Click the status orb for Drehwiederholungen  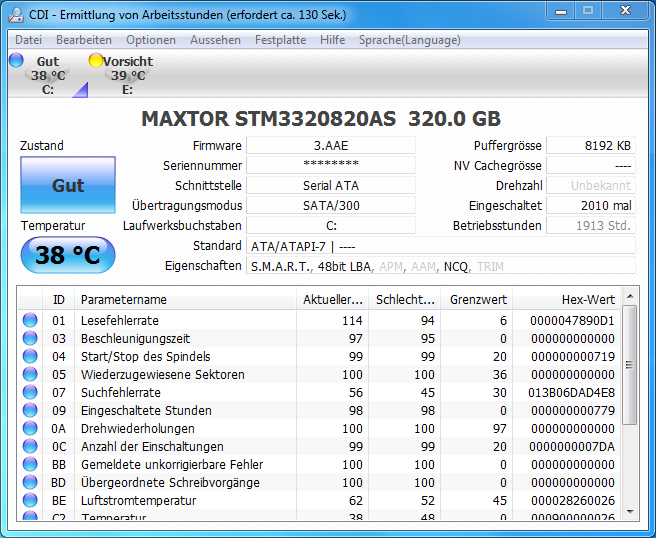point(30,428)
